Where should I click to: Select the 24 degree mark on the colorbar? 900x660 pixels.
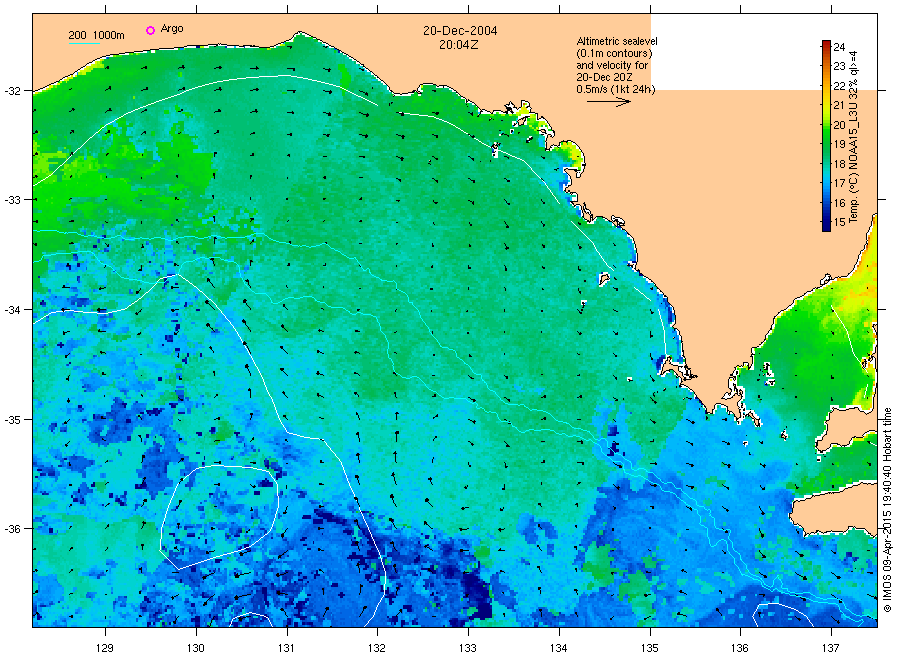839,47
